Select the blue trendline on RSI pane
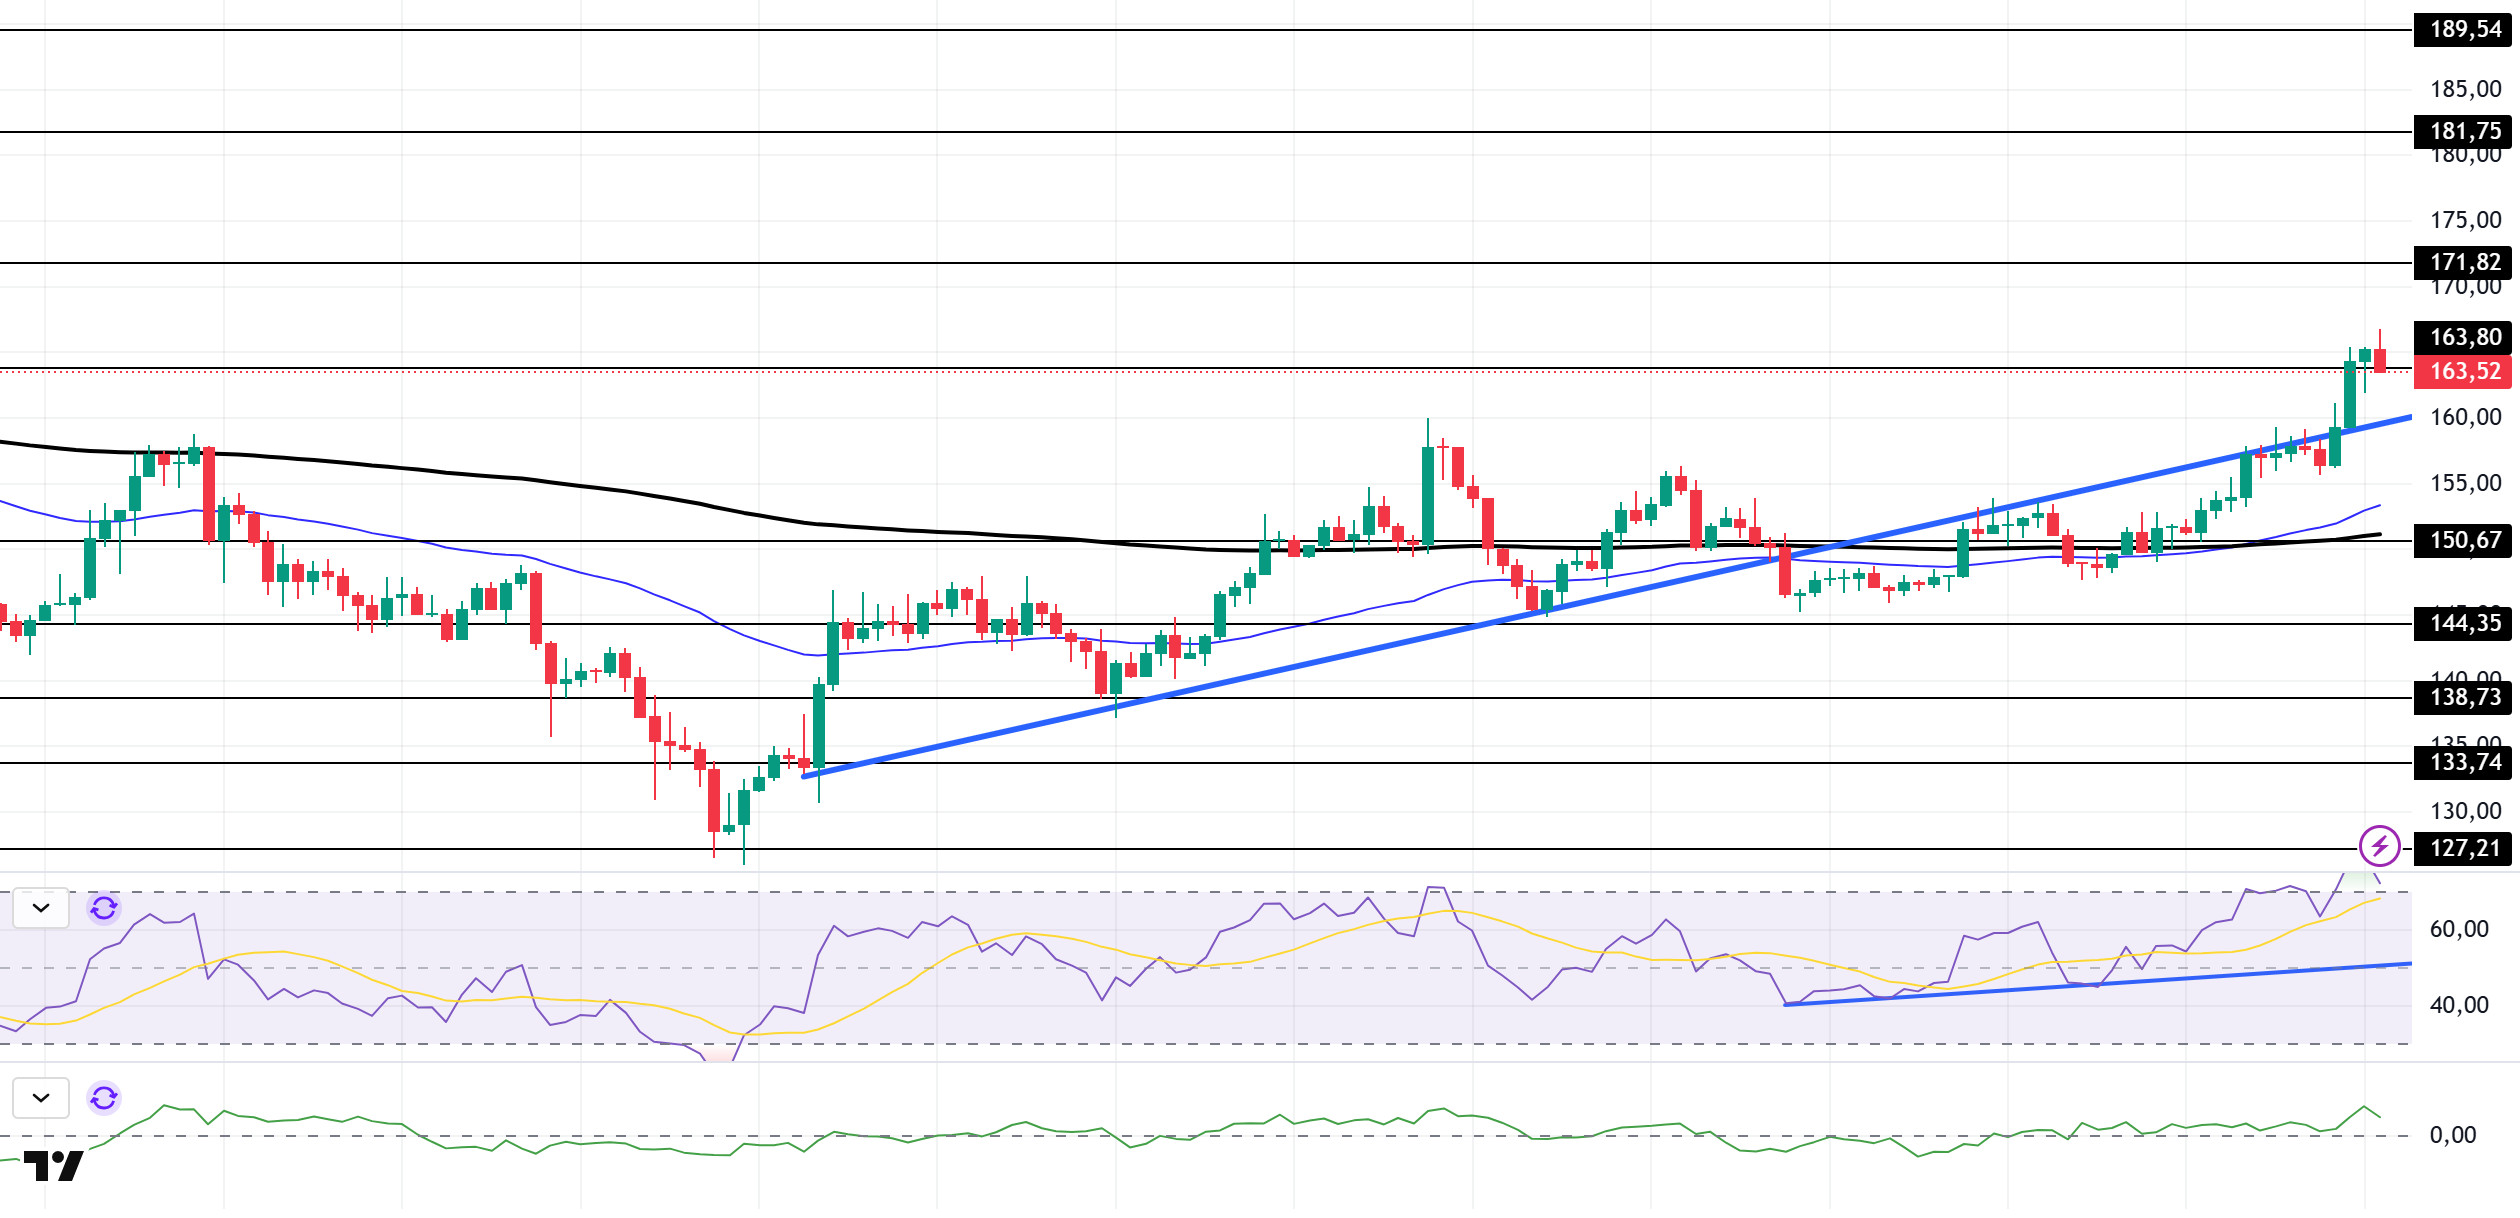The width and height of the screenshot is (2520, 1218). click(x=2098, y=984)
